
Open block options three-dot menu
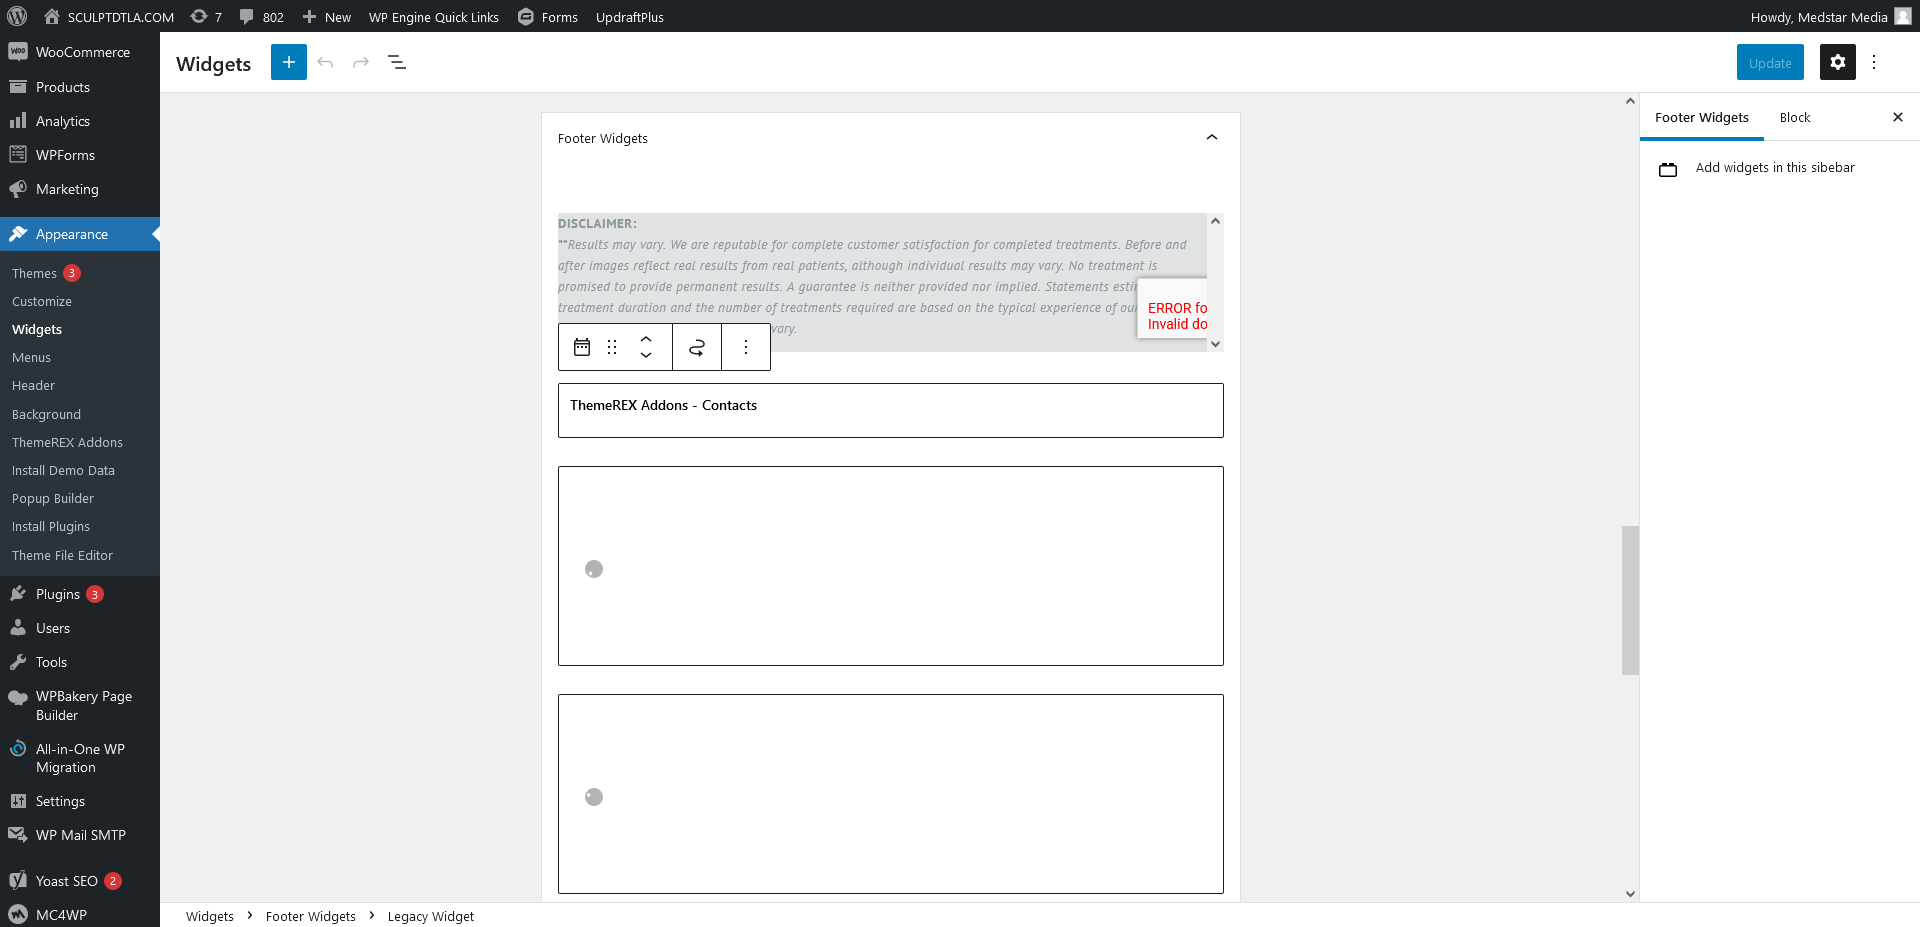[746, 347]
